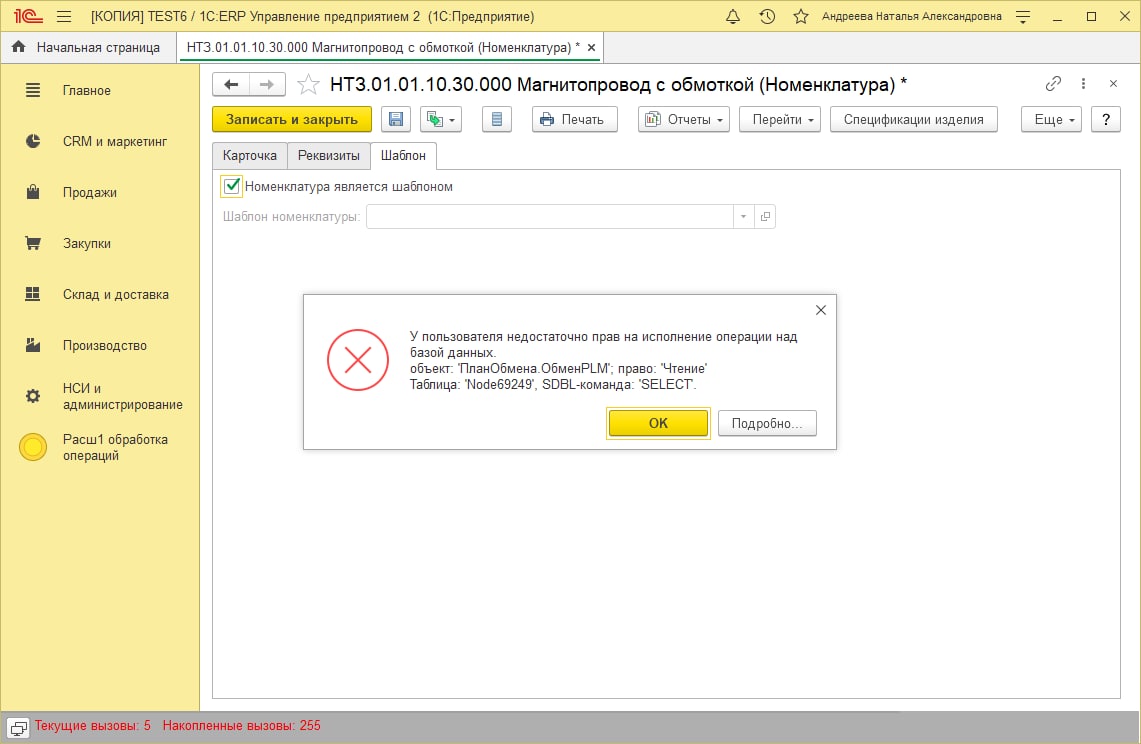The image size is (1141, 744).
Task: Copy link with the chain icon
Action: [x=1053, y=84]
